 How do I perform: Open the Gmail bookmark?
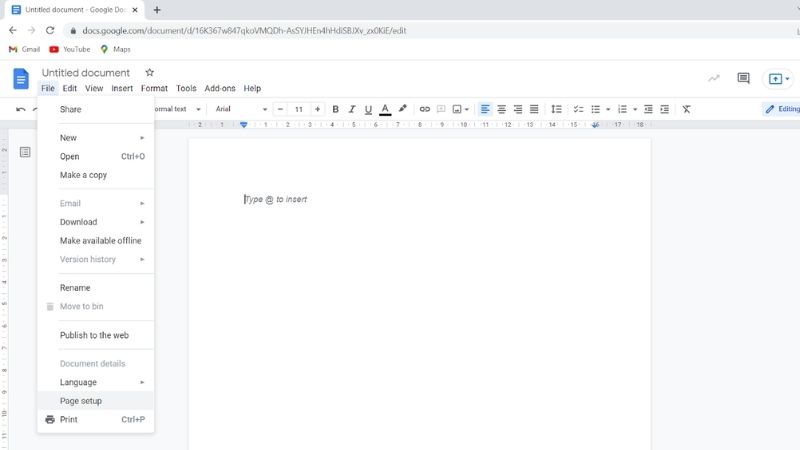point(25,49)
